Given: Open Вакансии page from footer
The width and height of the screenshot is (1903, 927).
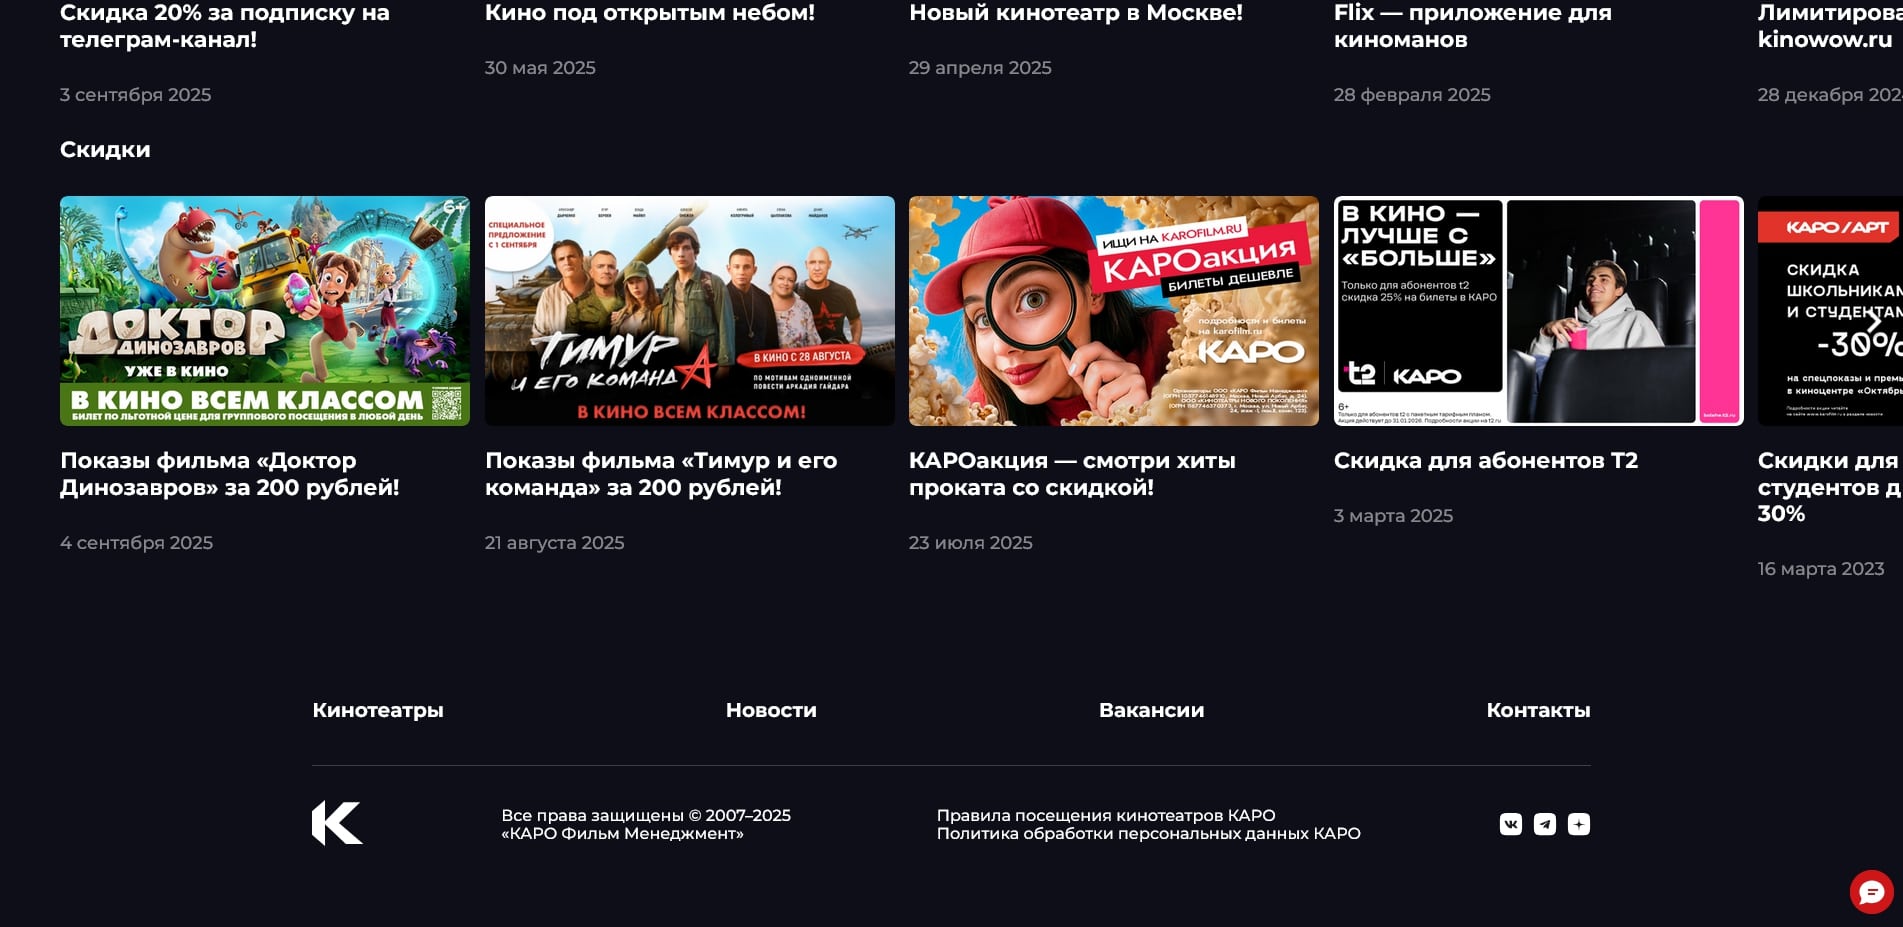Looking at the screenshot, I should (1151, 710).
